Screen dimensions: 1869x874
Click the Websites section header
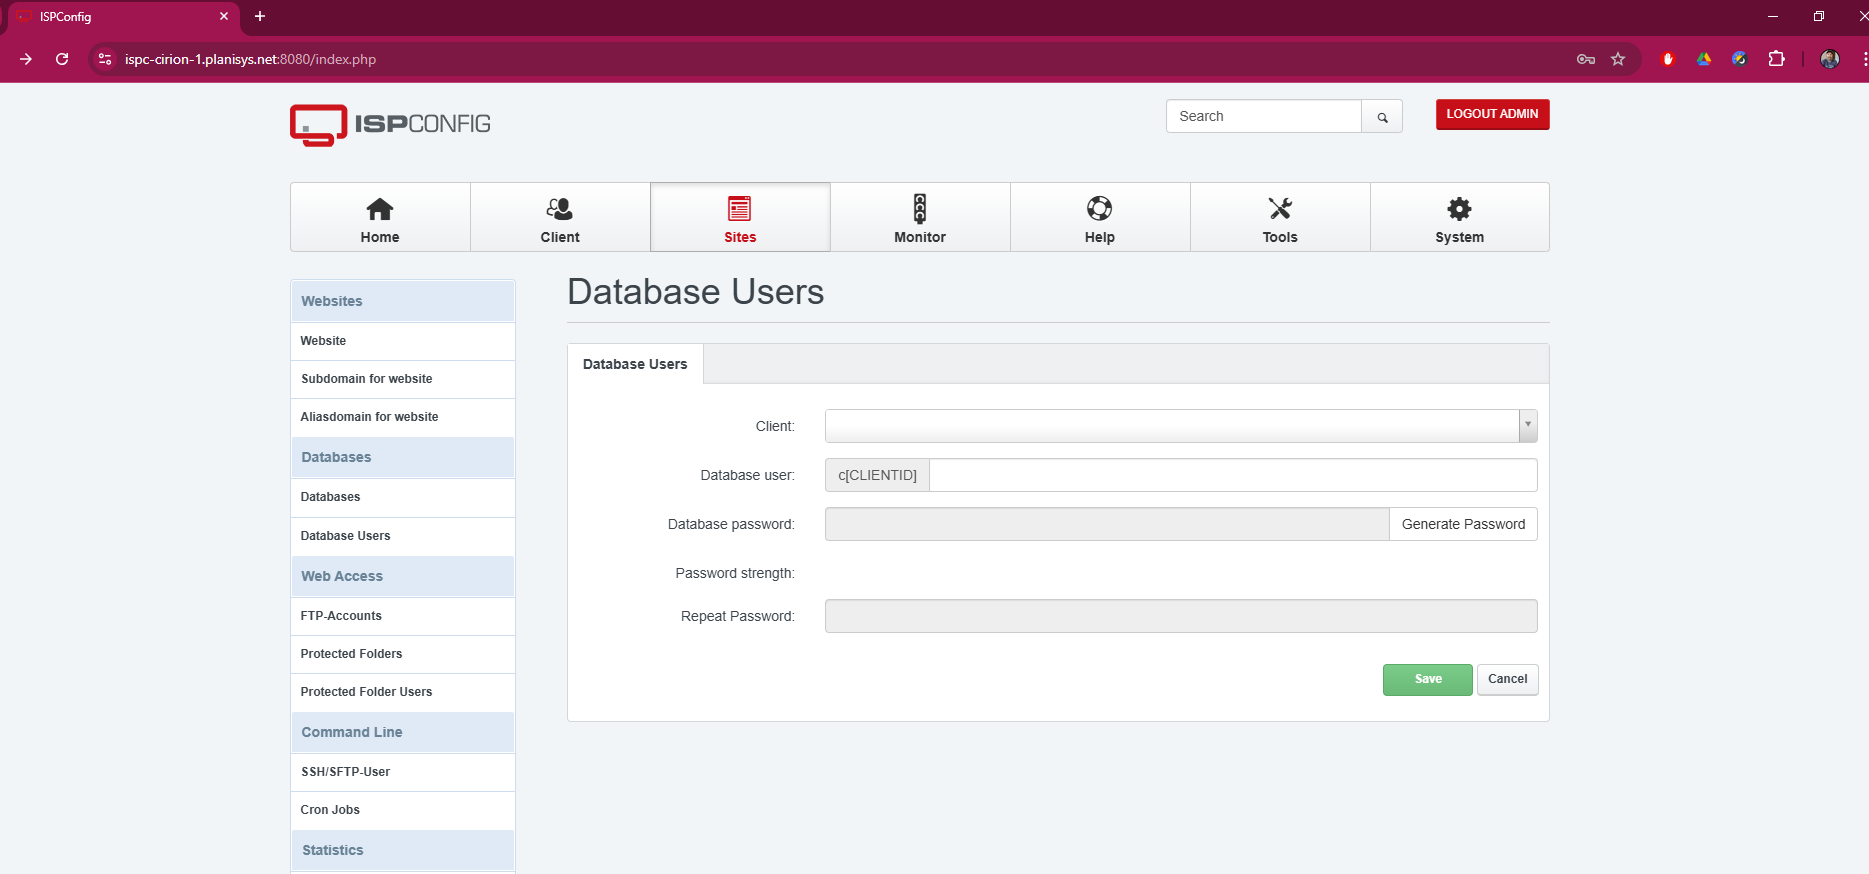click(x=403, y=301)
